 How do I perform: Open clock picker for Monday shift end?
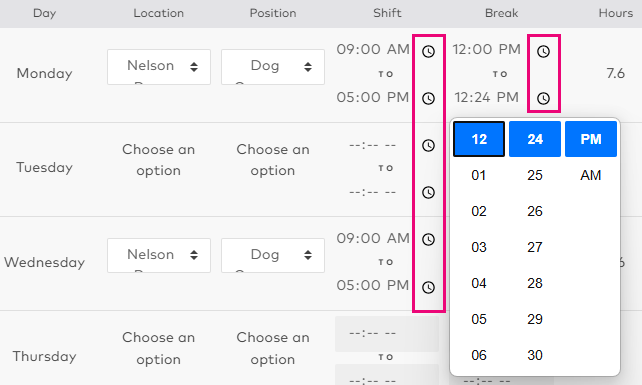point(428,98)
